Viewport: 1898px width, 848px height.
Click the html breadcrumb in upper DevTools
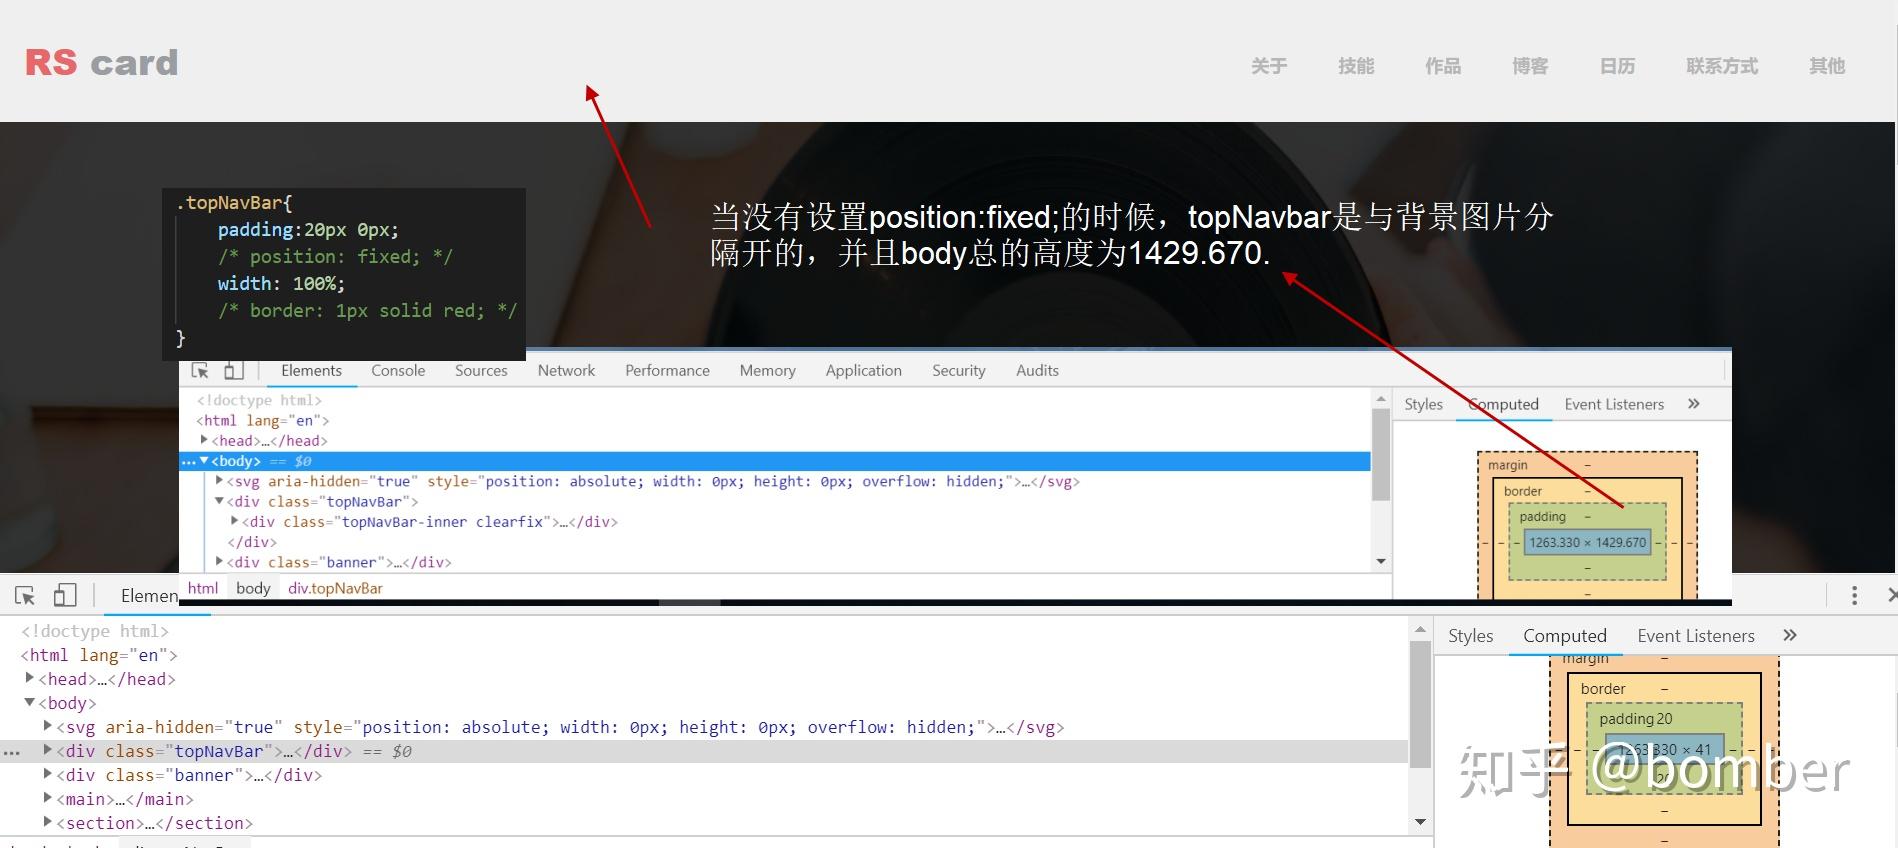coord(203,588)
